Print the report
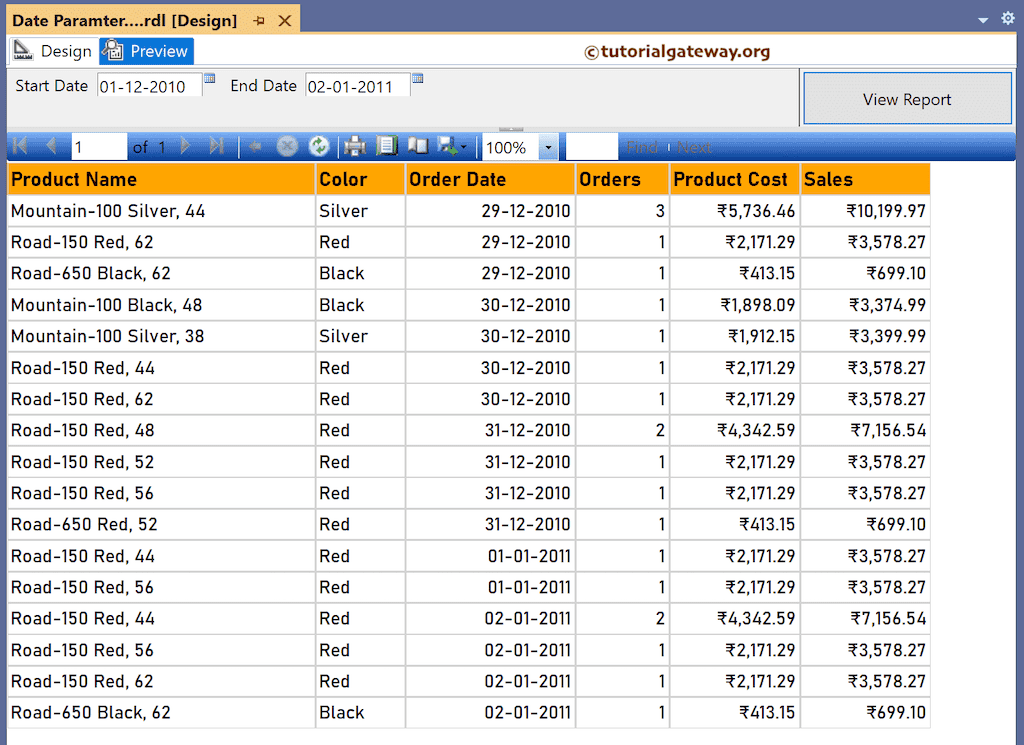Viewport: 1024px width, 745px height. pyautogui.click(x=354, y=146)
